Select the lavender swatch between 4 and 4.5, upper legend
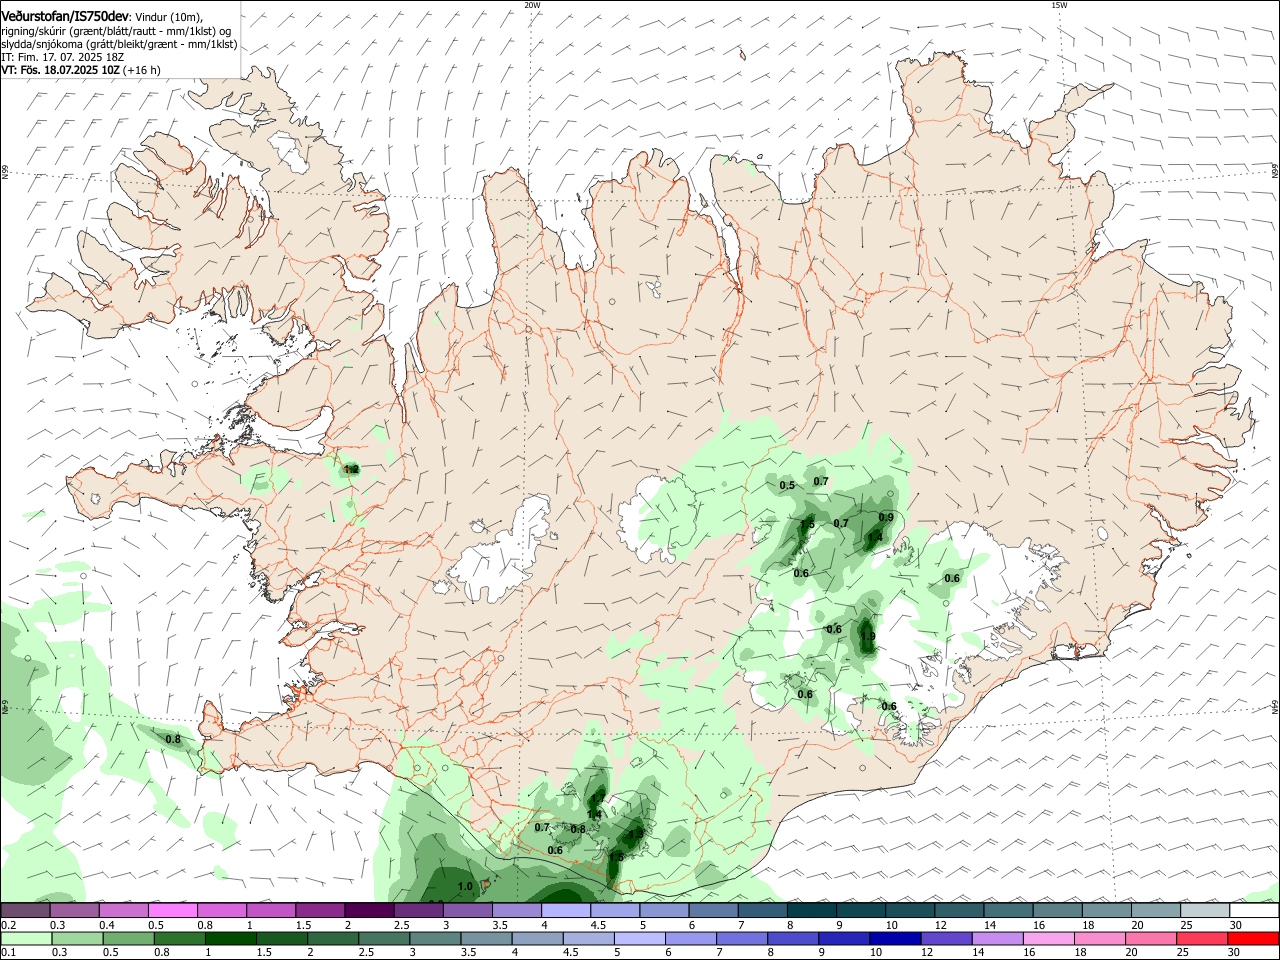 pyautogui.click(x=566, y=910)
